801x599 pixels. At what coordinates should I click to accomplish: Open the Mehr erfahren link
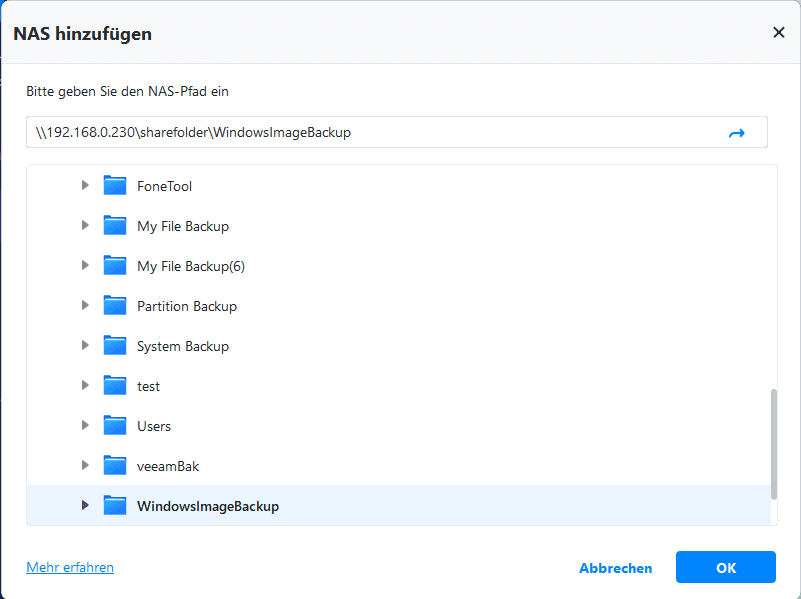(69, 567)
